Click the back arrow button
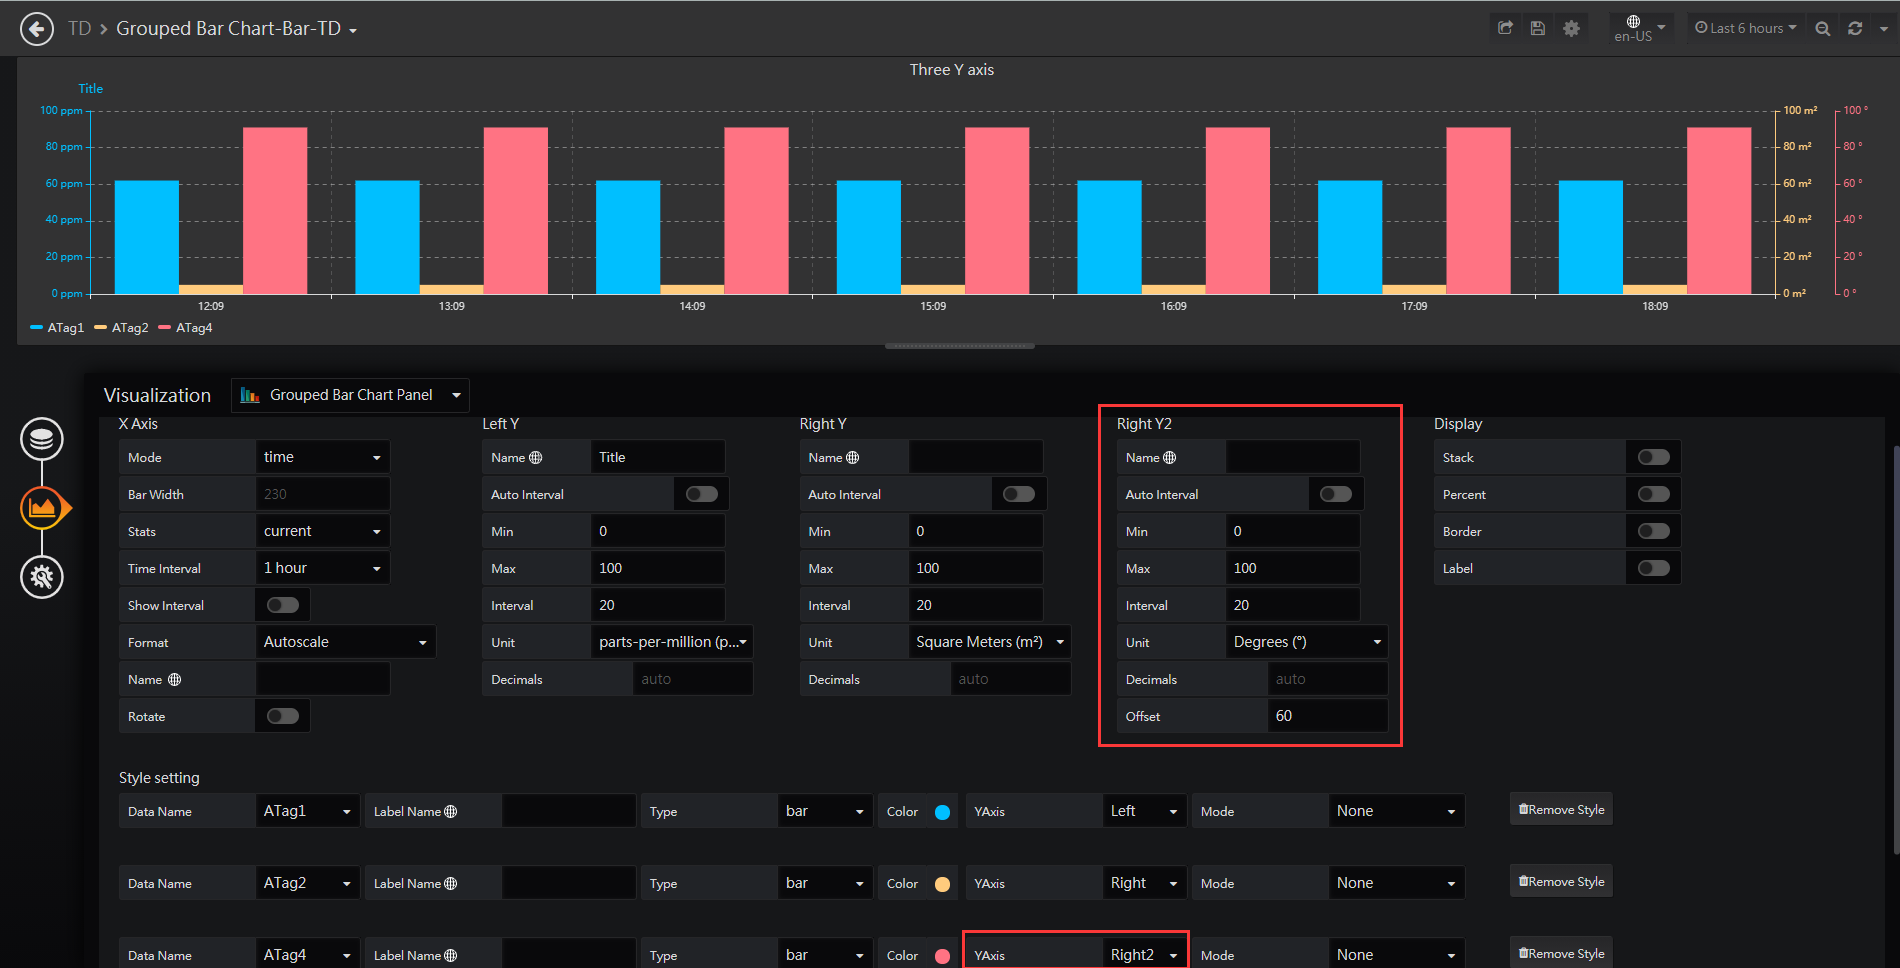 [37, 29]
